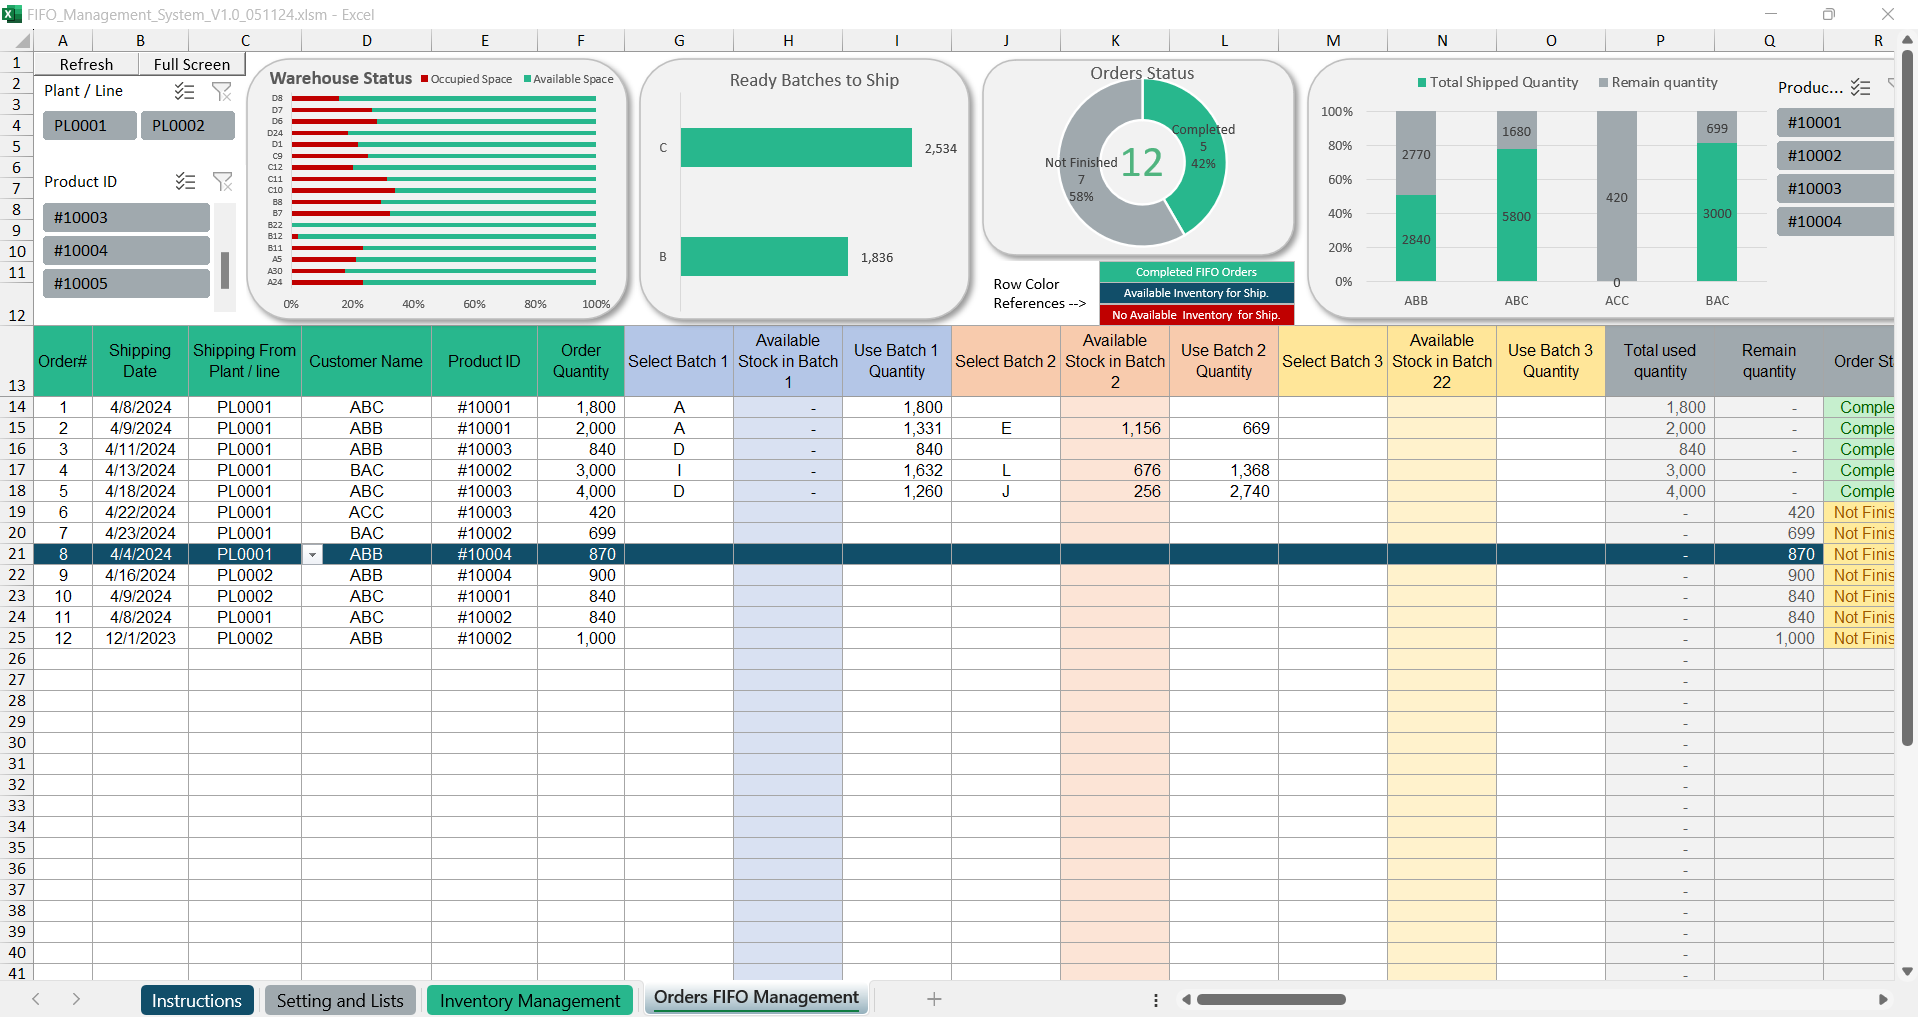Clear the filter on the Plant / Line slicer
Screen dimensions: 1918x1017
point(222,91)
